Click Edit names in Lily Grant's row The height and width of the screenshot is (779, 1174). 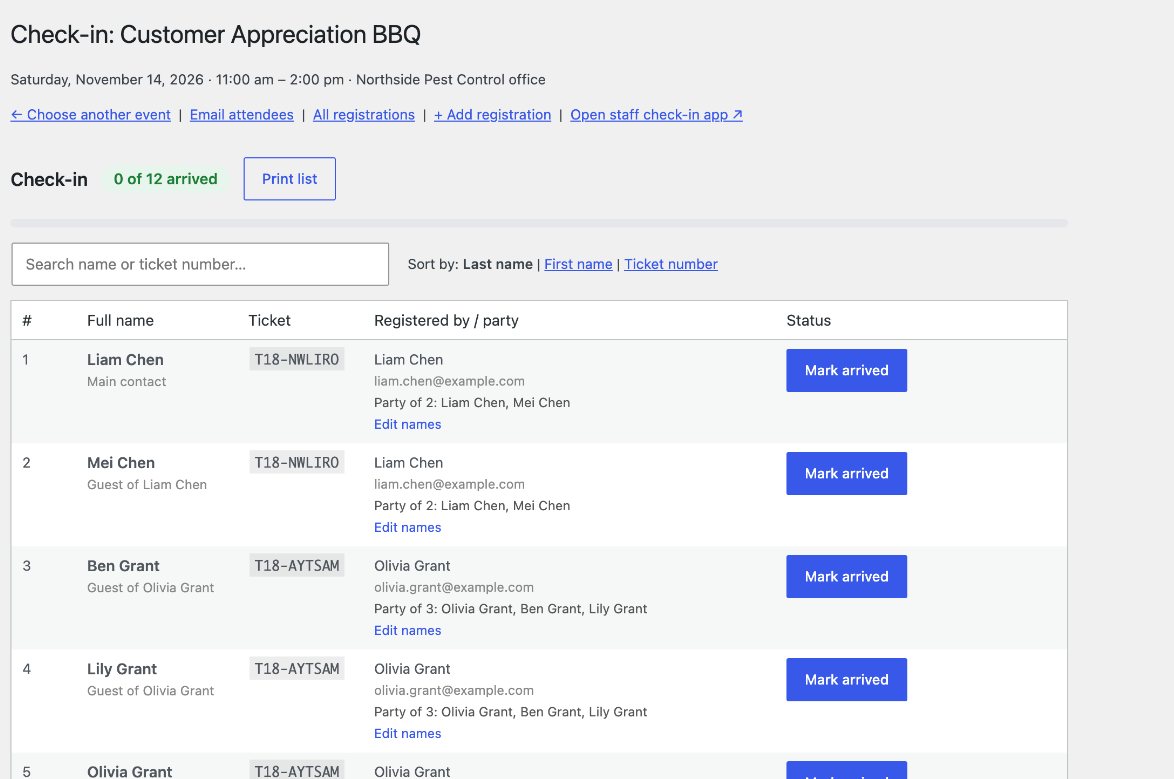click(407, 733)
